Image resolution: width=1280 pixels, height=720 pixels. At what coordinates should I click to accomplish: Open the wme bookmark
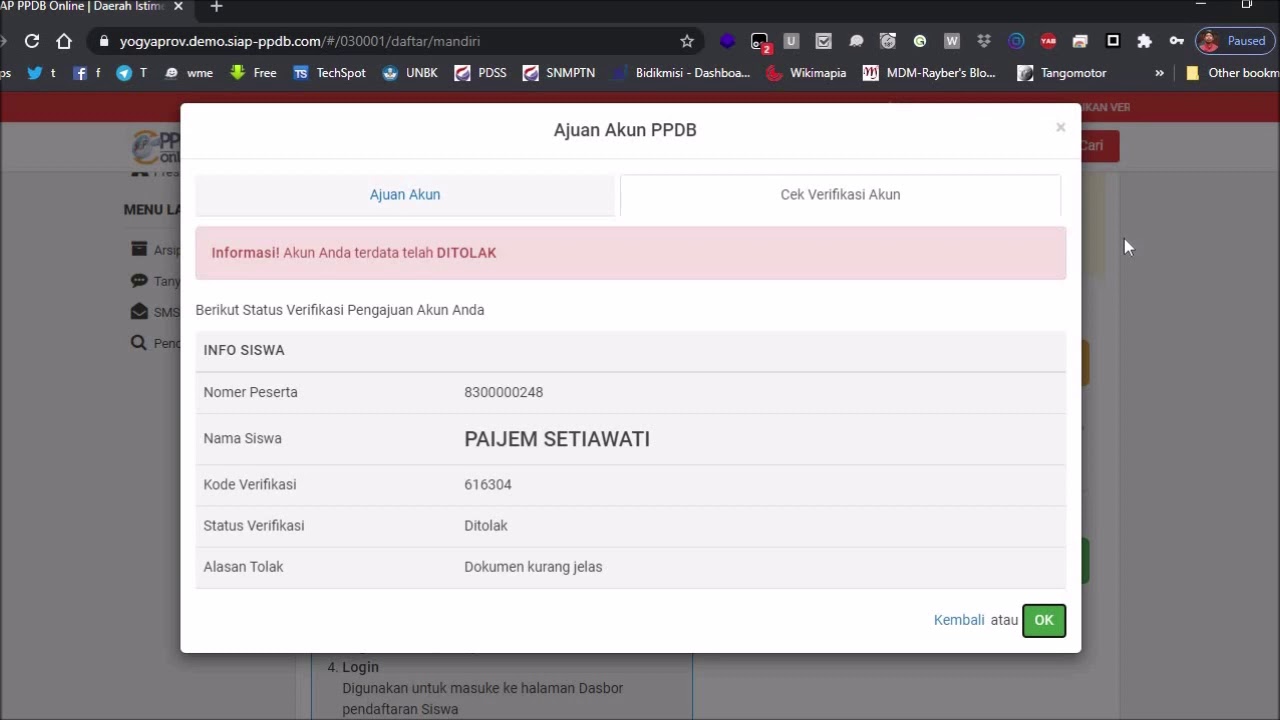(188, 73)
